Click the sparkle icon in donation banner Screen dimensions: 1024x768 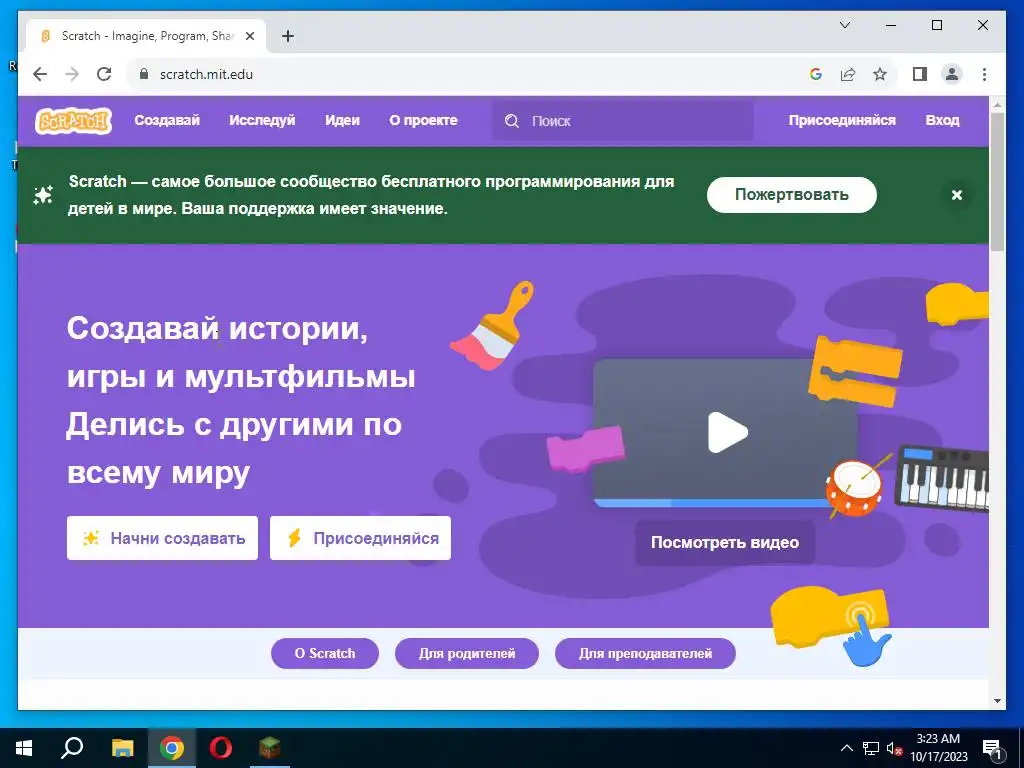click(x=43, y=195)
